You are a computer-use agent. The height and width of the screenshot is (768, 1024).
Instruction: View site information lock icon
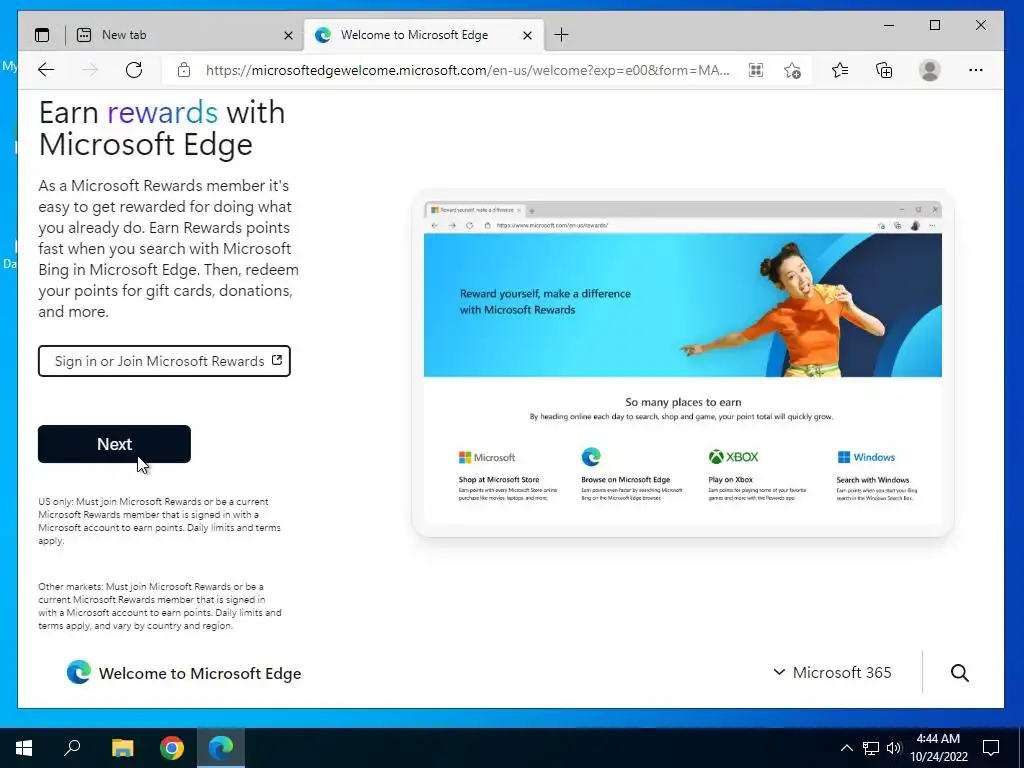184,70
